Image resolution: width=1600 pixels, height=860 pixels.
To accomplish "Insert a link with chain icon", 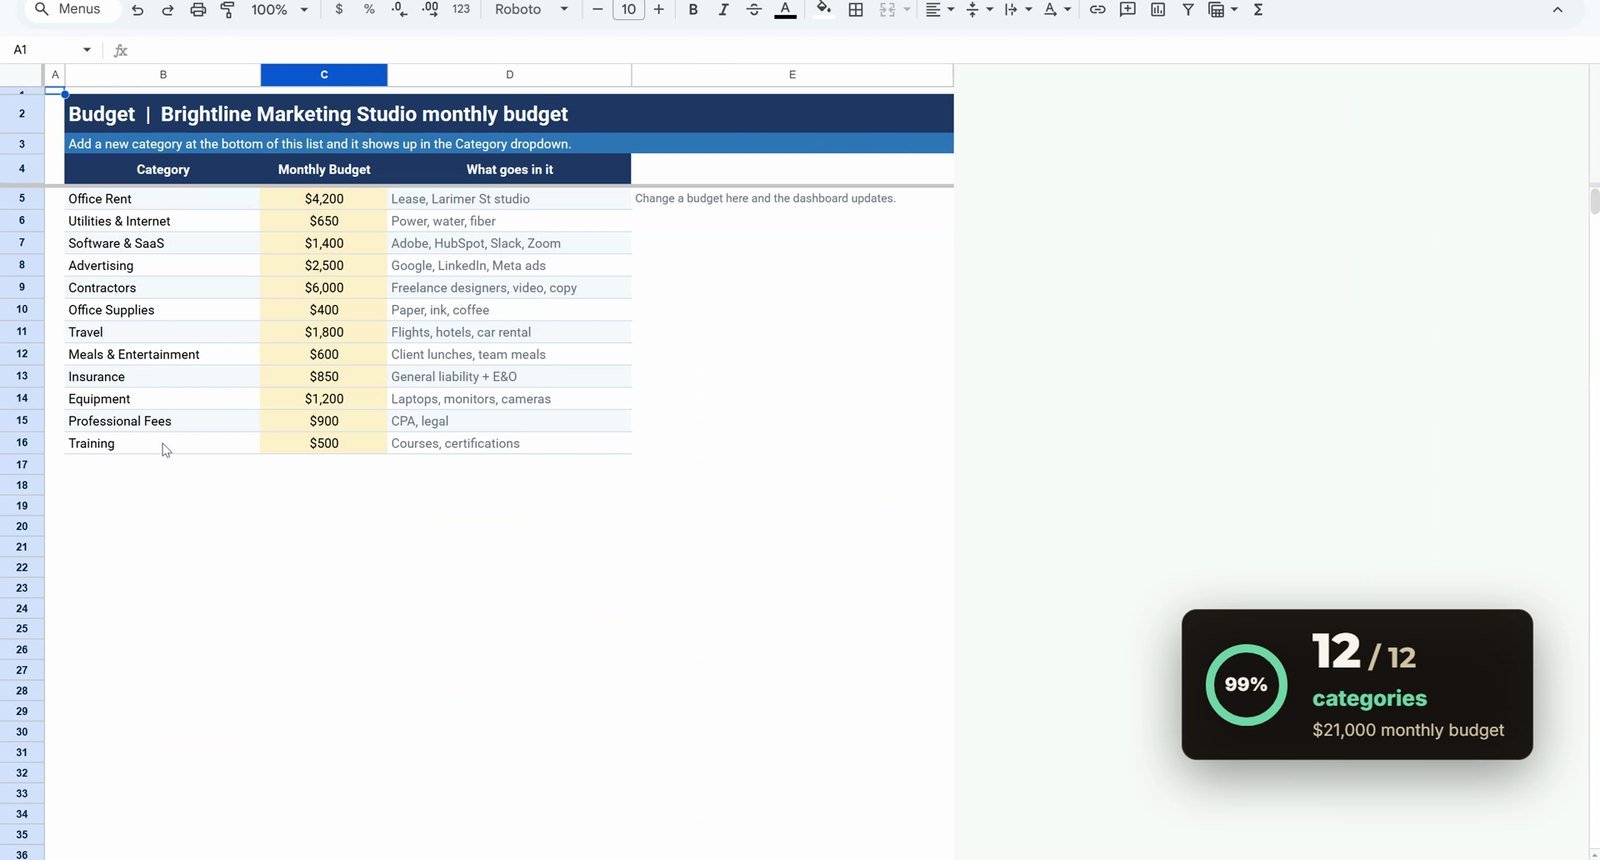I will pyautogui.click(x=1097, y=10).
